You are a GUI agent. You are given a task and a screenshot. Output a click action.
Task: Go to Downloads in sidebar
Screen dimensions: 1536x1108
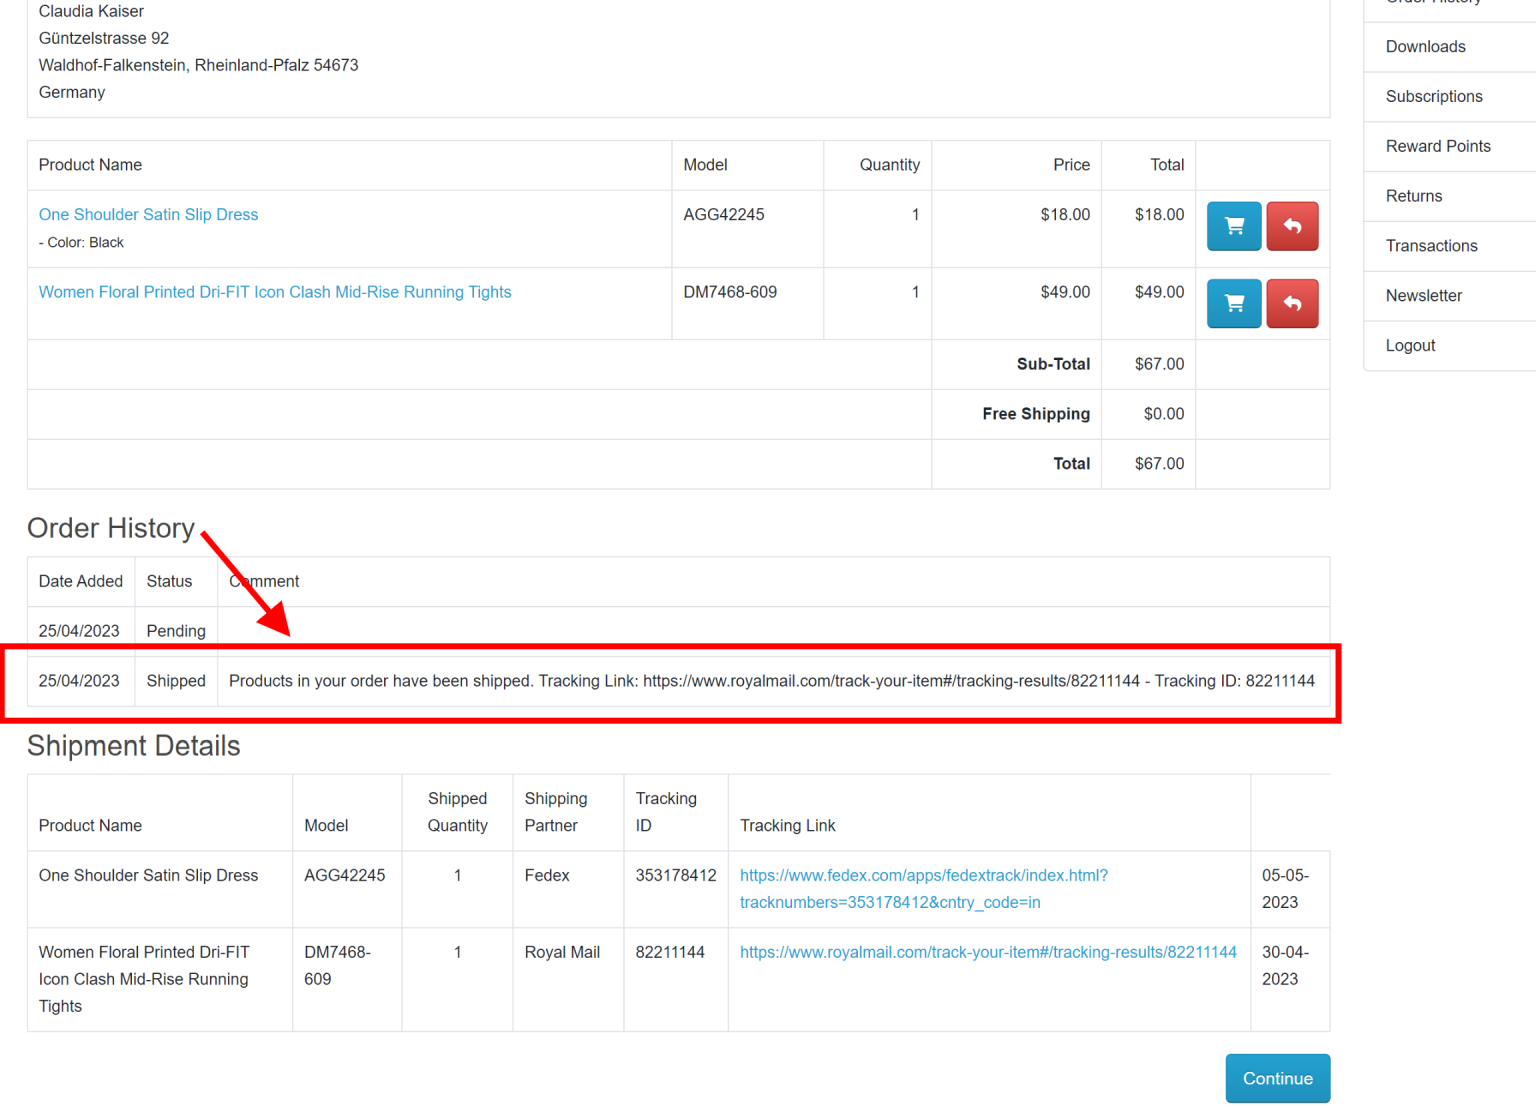[1425, 47]
